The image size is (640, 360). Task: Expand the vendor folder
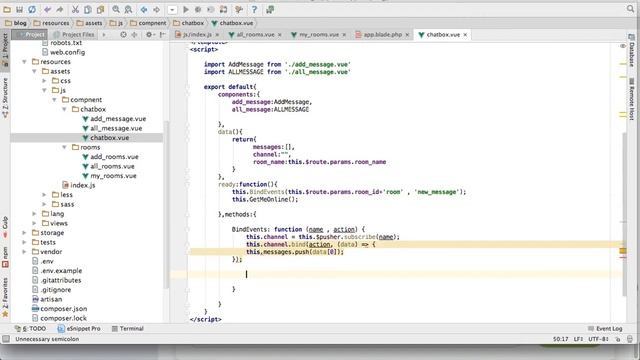click(x=24, y=251)
